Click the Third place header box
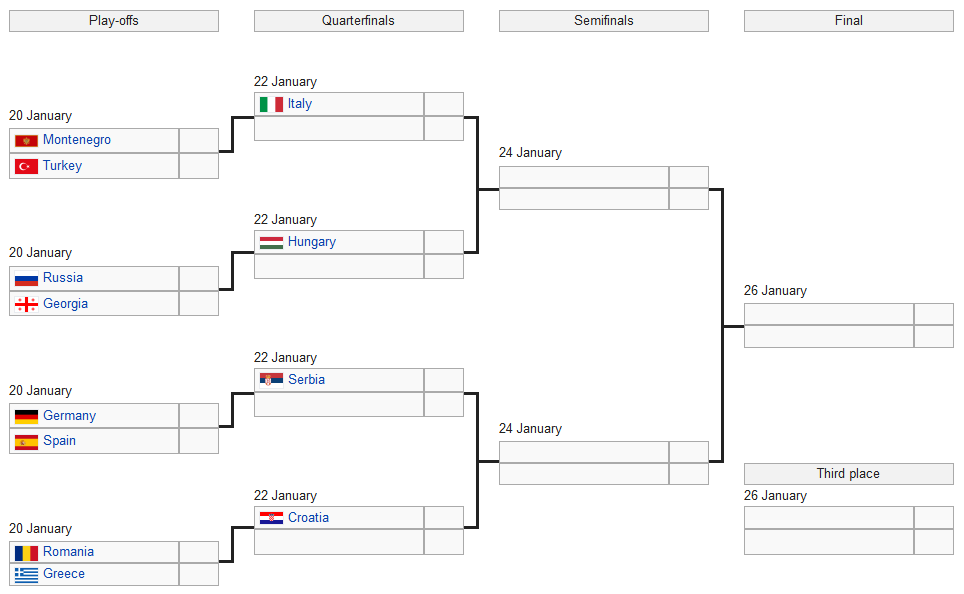This screenshot has height=594, width=964. (848, 474)
